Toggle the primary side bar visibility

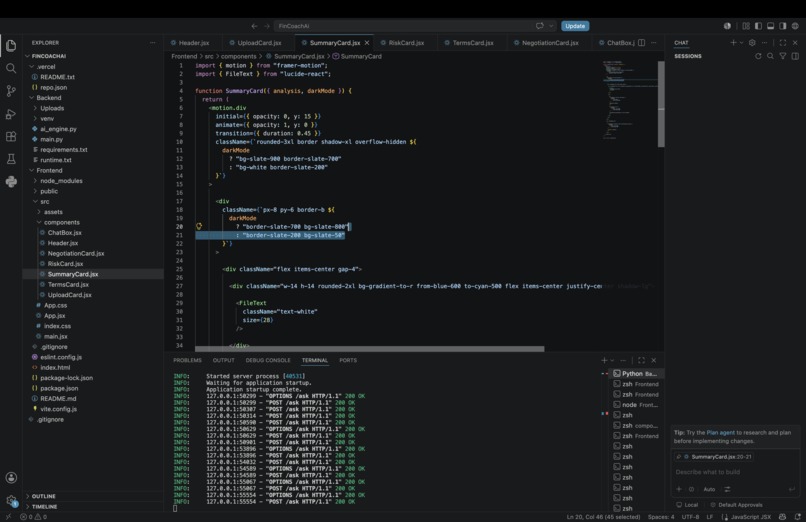click(x=758, y=26)
